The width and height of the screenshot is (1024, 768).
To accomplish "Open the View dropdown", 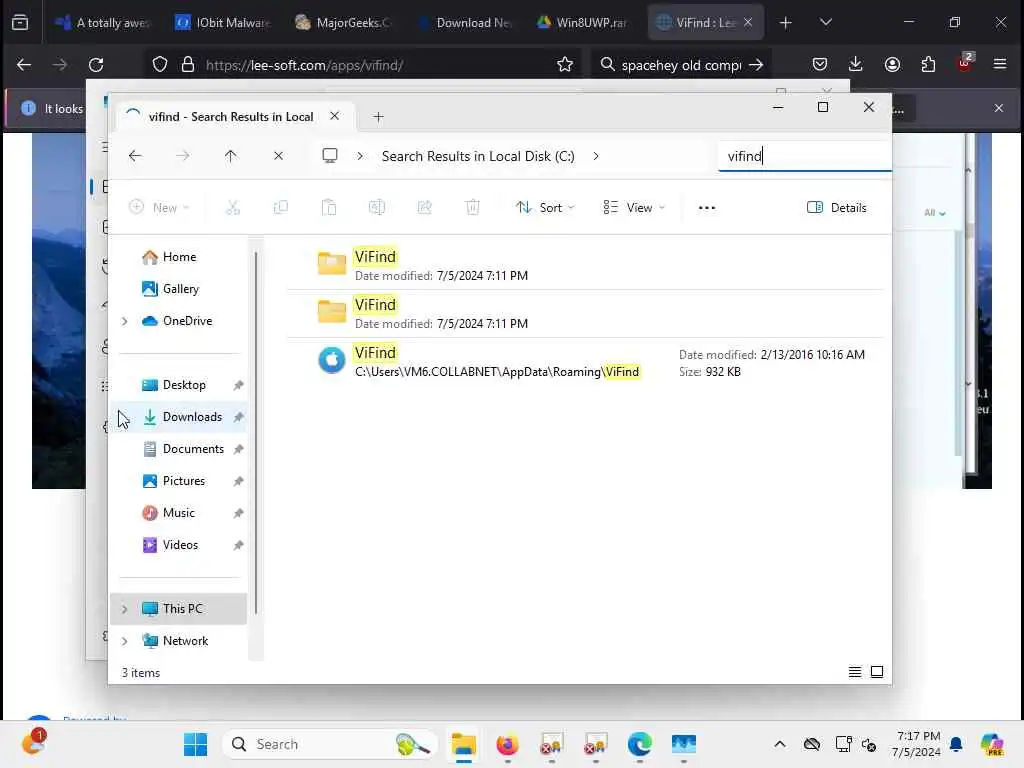I will [x=634, y=208].
